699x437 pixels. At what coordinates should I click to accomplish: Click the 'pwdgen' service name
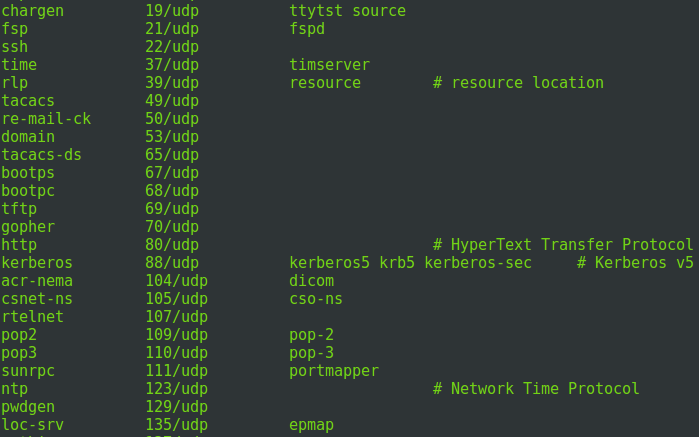click(28, 407)
